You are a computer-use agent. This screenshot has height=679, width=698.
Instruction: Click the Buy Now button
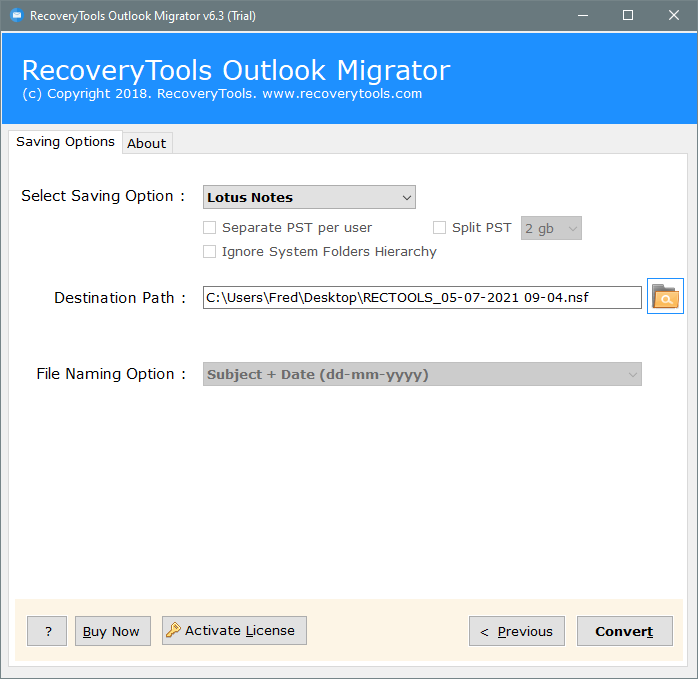click(x=113, y=631)
